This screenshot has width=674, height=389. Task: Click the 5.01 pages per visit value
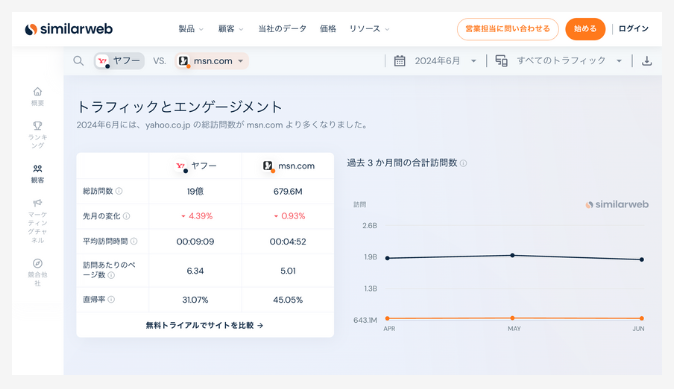288,271
